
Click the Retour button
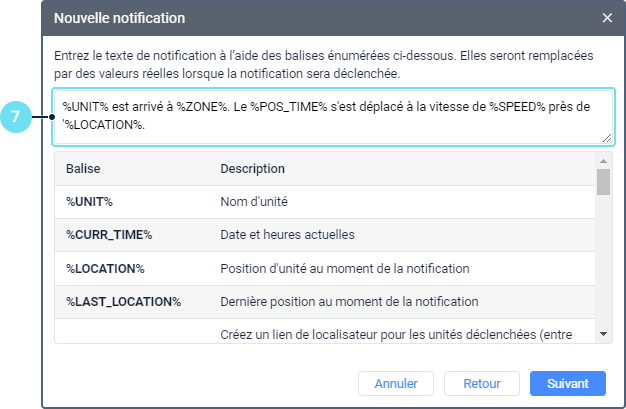pos(481,383)
